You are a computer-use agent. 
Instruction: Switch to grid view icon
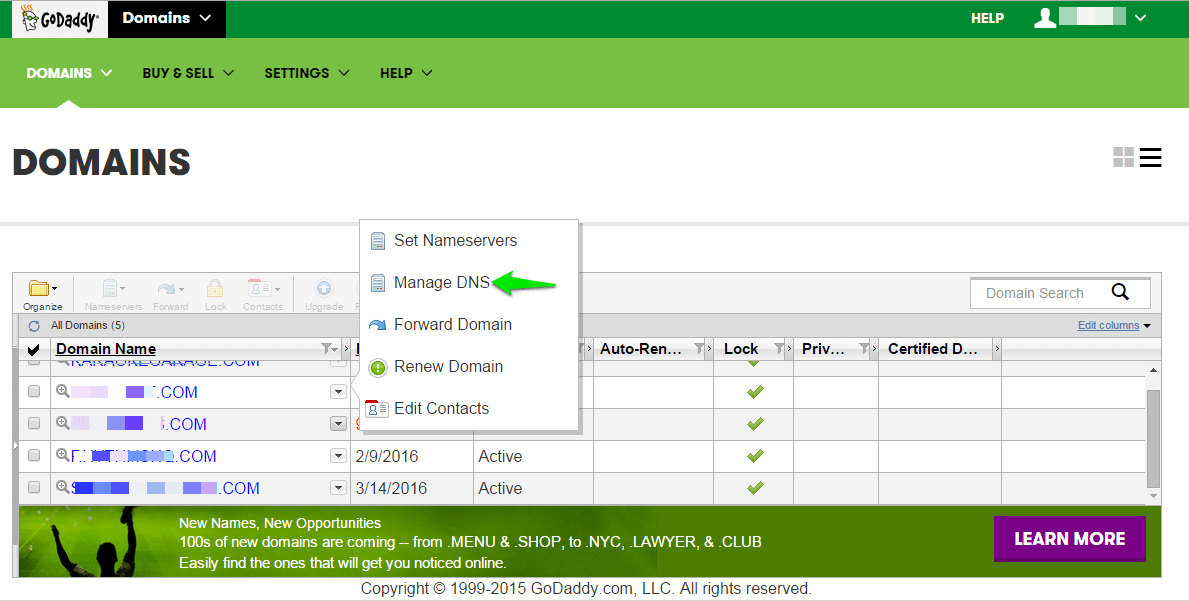[1123, 157]
